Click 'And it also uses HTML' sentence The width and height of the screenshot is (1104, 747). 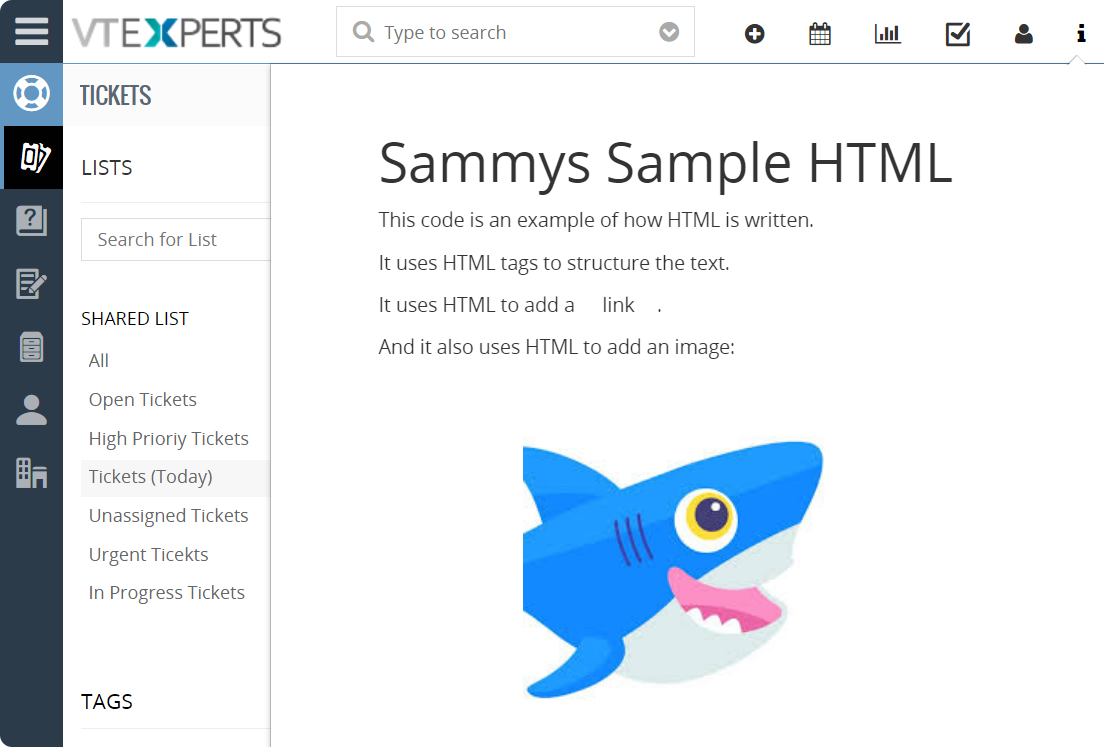556,347
